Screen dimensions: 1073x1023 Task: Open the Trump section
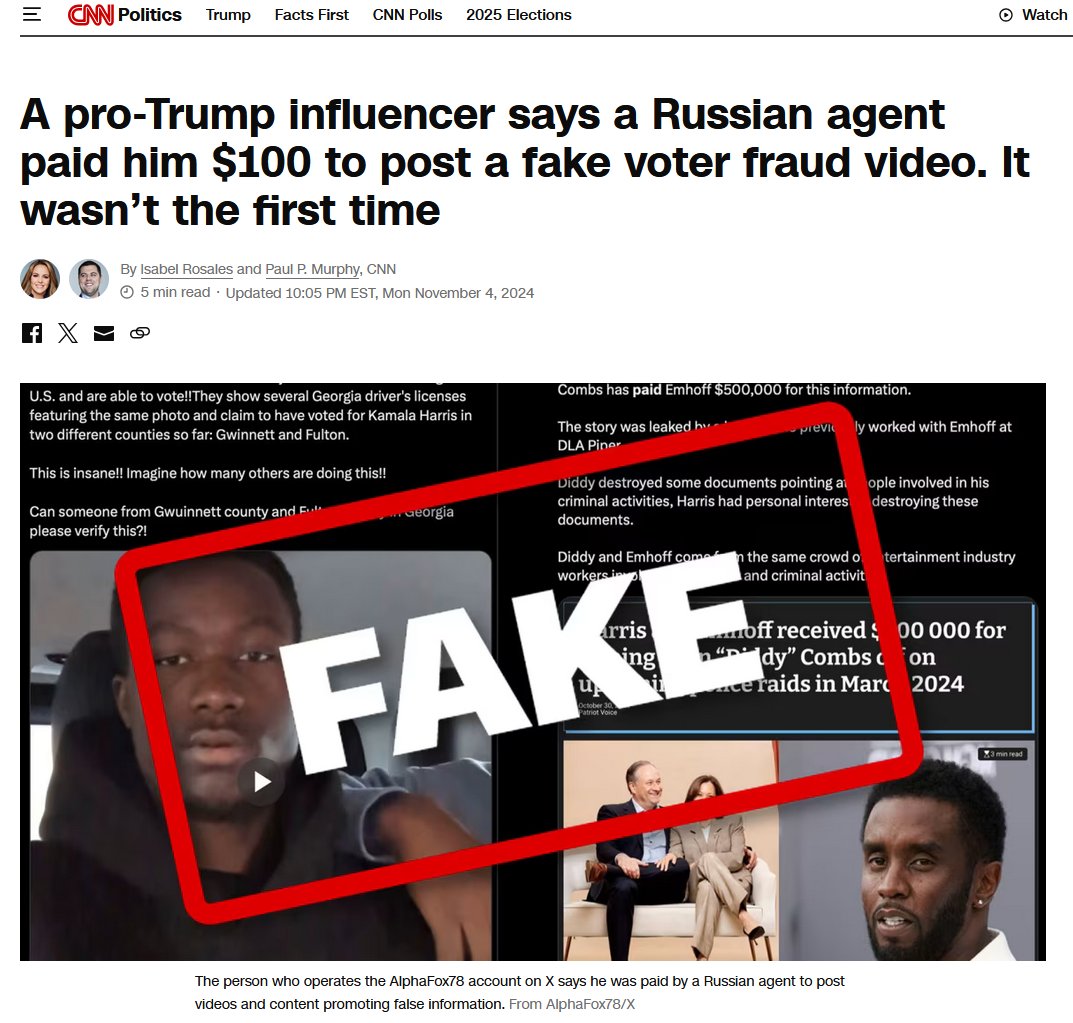[228, 14]
